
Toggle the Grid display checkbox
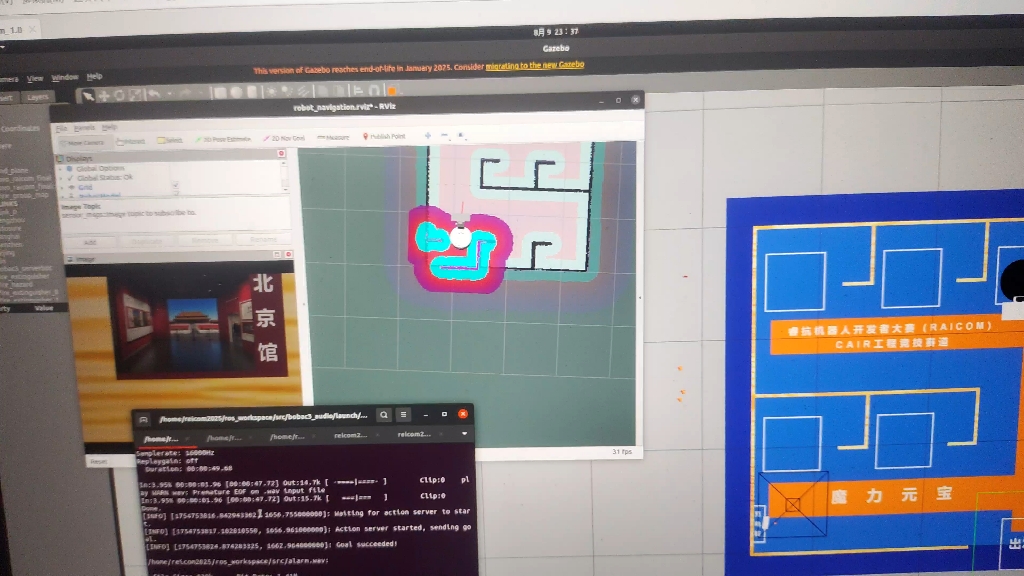coord(175,186)
